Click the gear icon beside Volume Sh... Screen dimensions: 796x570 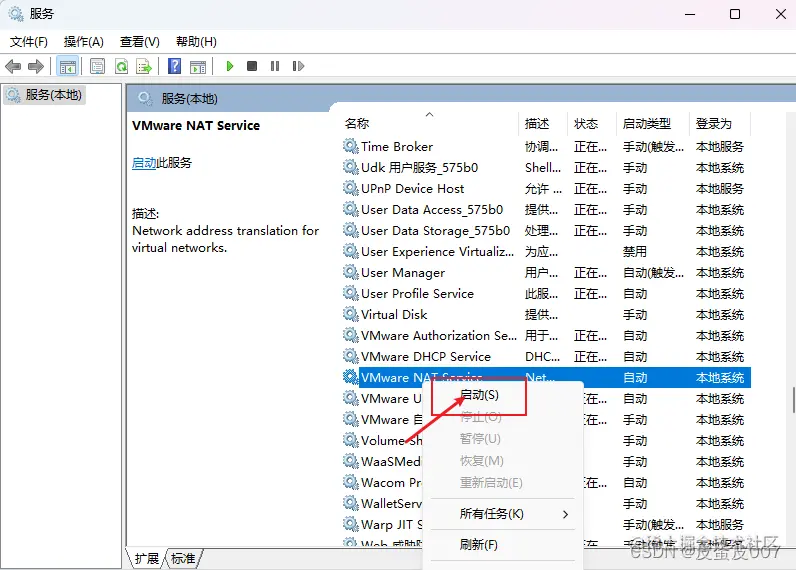[350, 440]
